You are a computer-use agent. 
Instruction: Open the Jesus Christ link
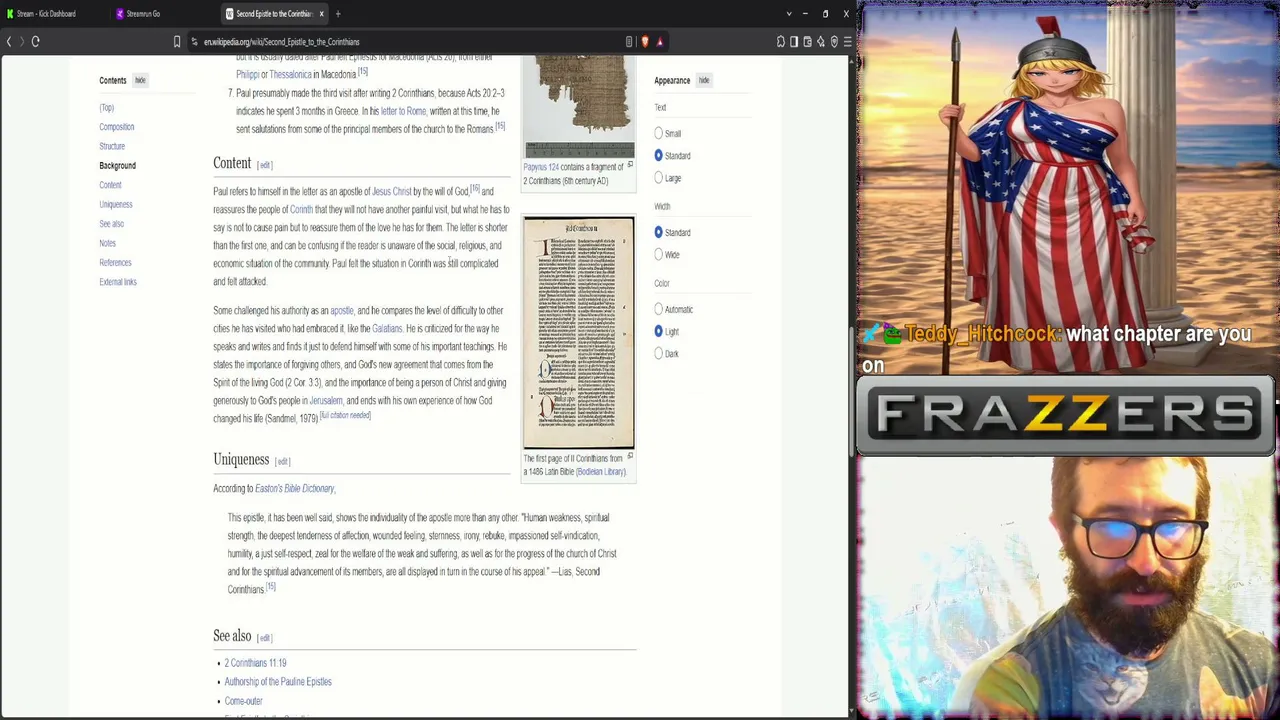click(392, 191)
